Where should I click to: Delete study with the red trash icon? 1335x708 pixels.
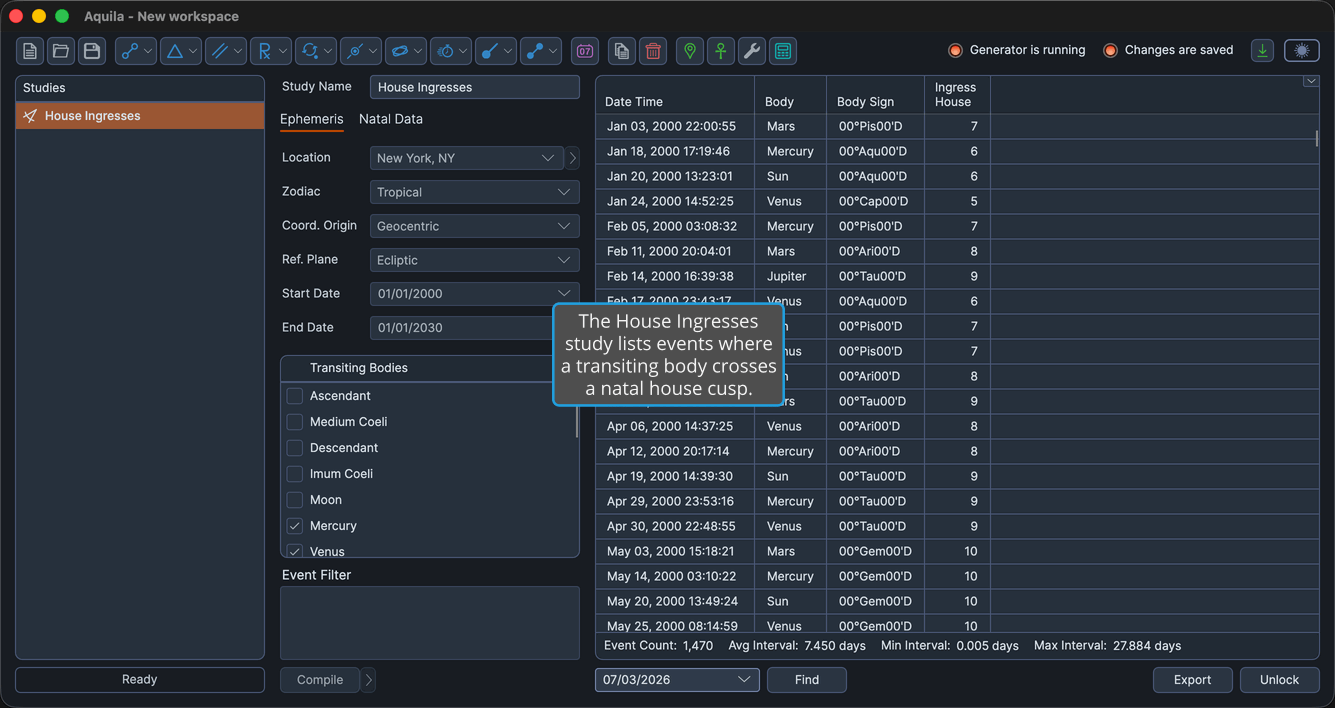point(653,51)
